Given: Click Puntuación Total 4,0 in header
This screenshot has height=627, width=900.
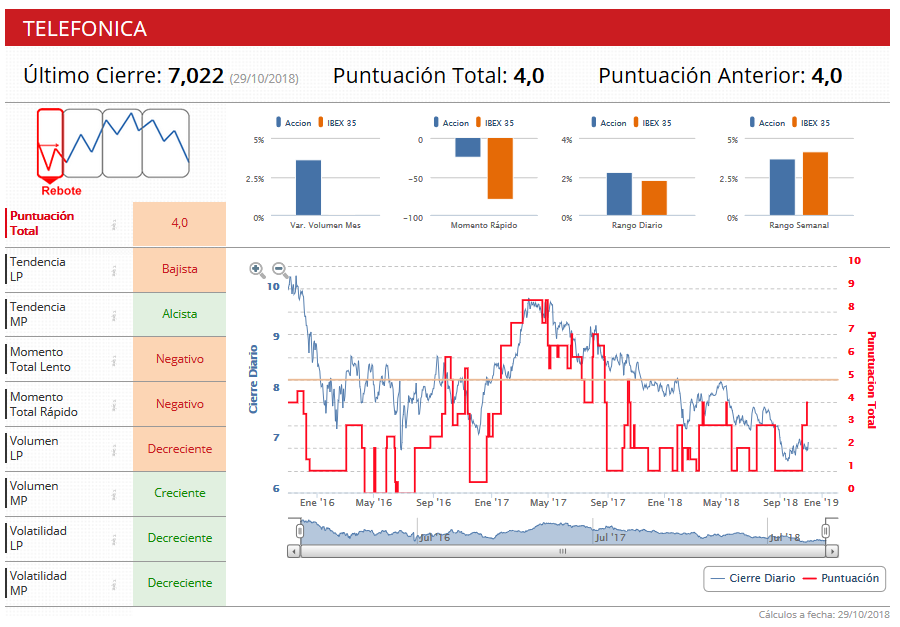Looking at the screenshot, I should pos(439,76).
